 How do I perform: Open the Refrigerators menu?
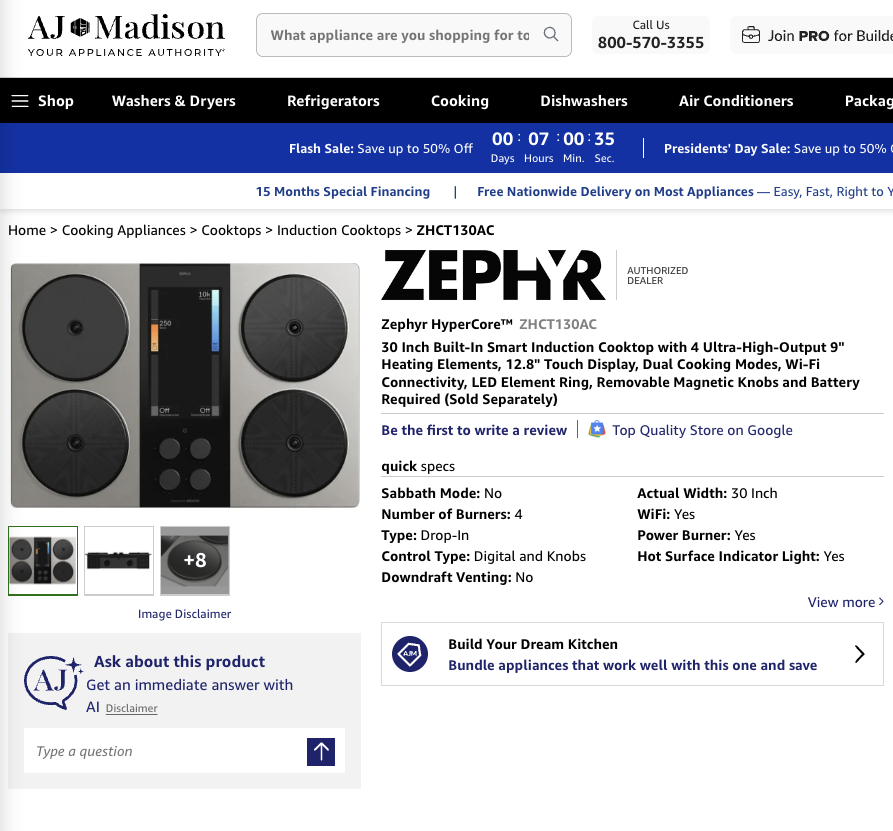pyautogui.click(x=333, y=101)
